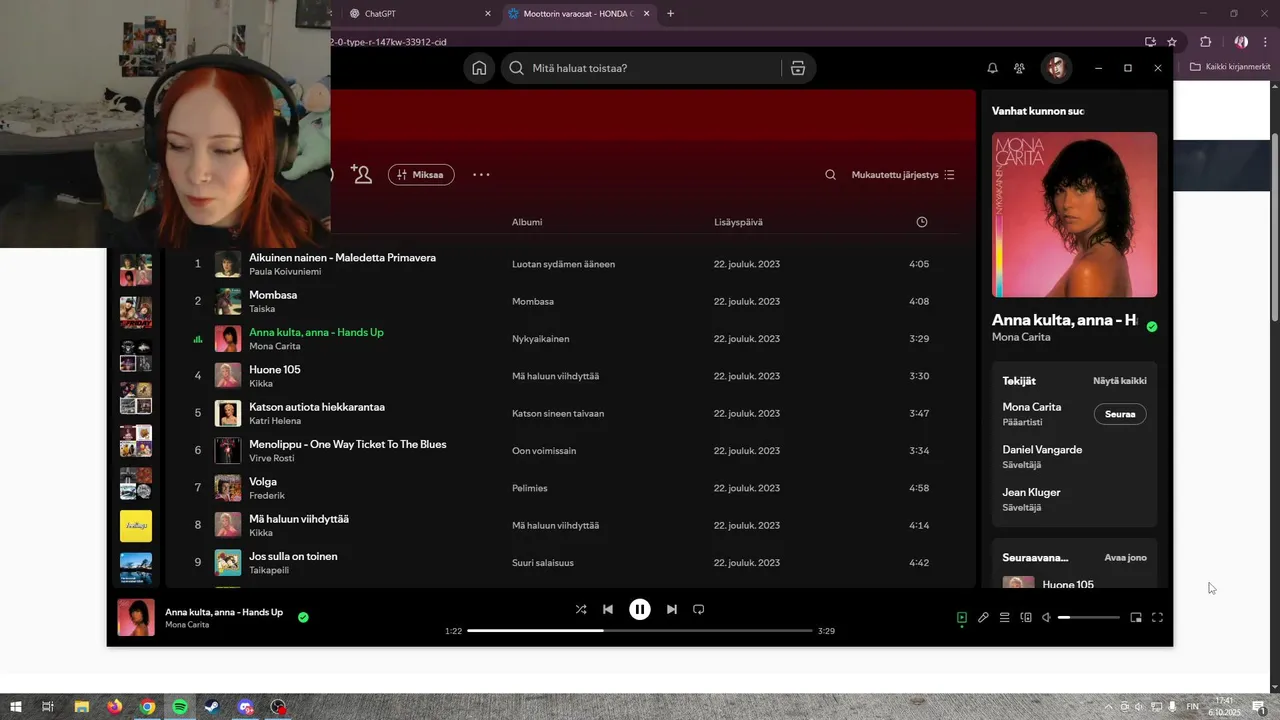1280x720 pixels.
Task: Open Chrome extensions puzzle icon
Action: [1205, 42]
